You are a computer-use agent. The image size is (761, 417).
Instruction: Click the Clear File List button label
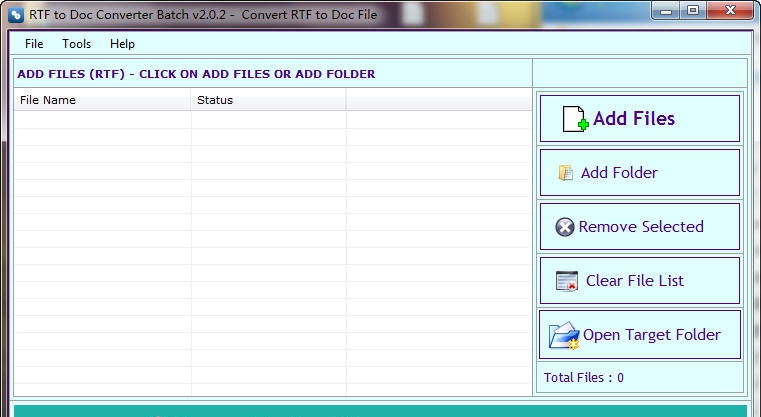click(635, 281)
